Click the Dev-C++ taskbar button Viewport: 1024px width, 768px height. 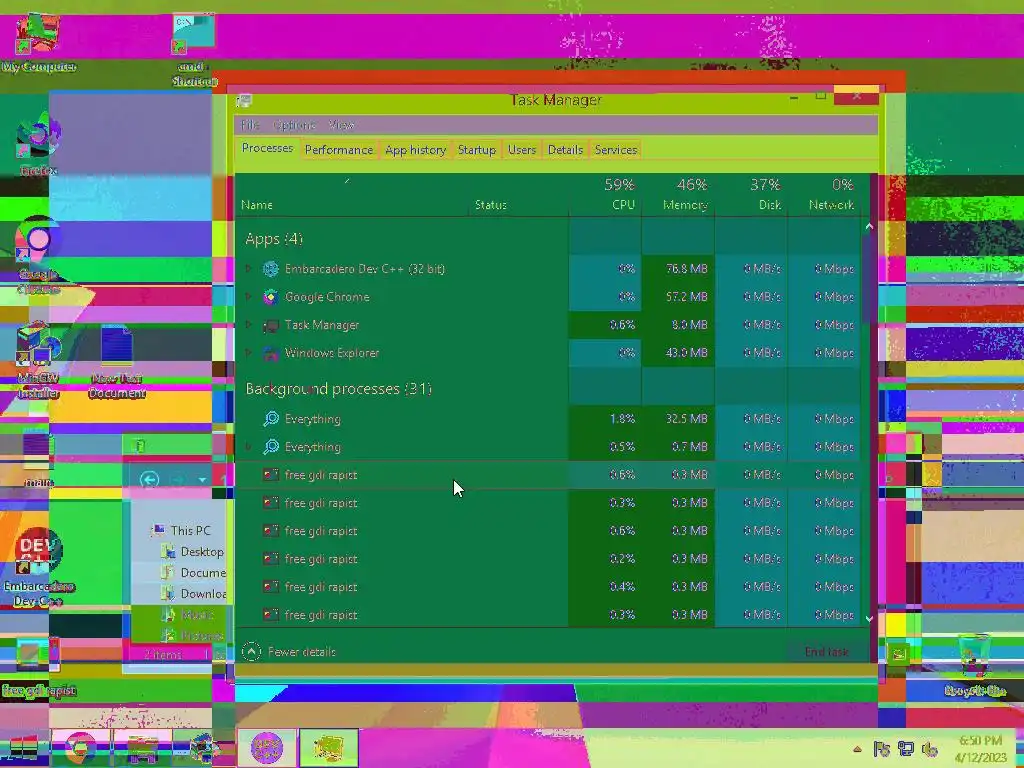coord(266,748)
